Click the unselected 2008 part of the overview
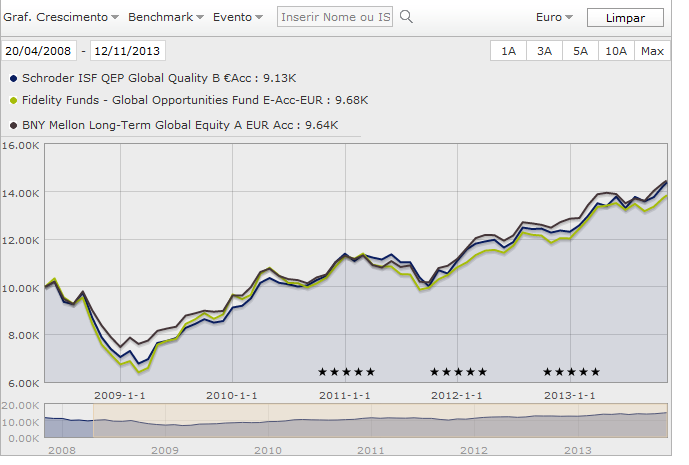 [x=69, y=420]
